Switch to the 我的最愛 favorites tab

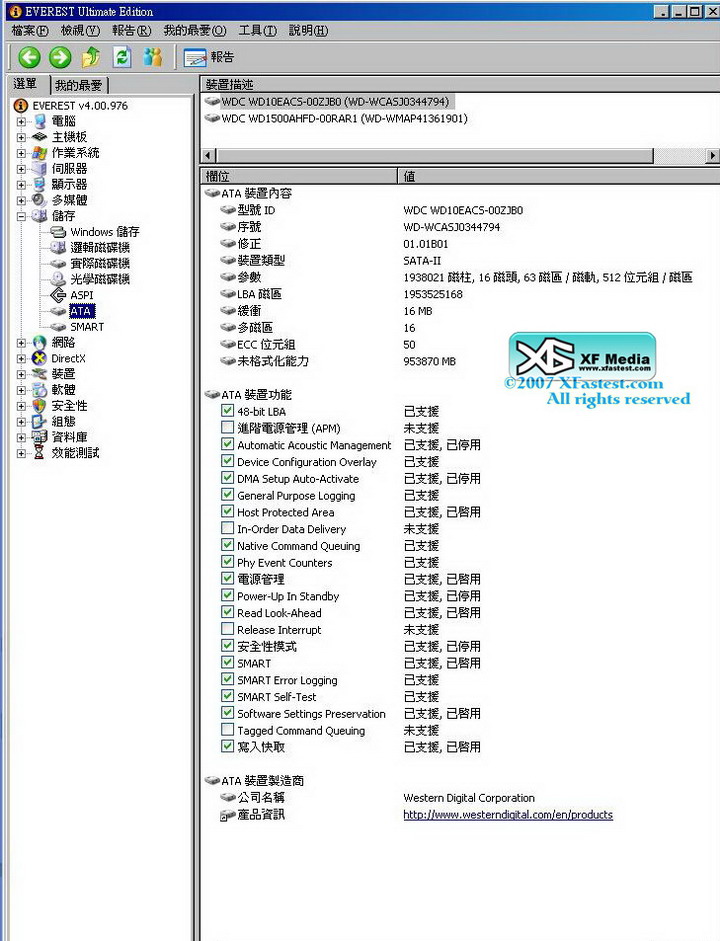click(x=79, y=86)
